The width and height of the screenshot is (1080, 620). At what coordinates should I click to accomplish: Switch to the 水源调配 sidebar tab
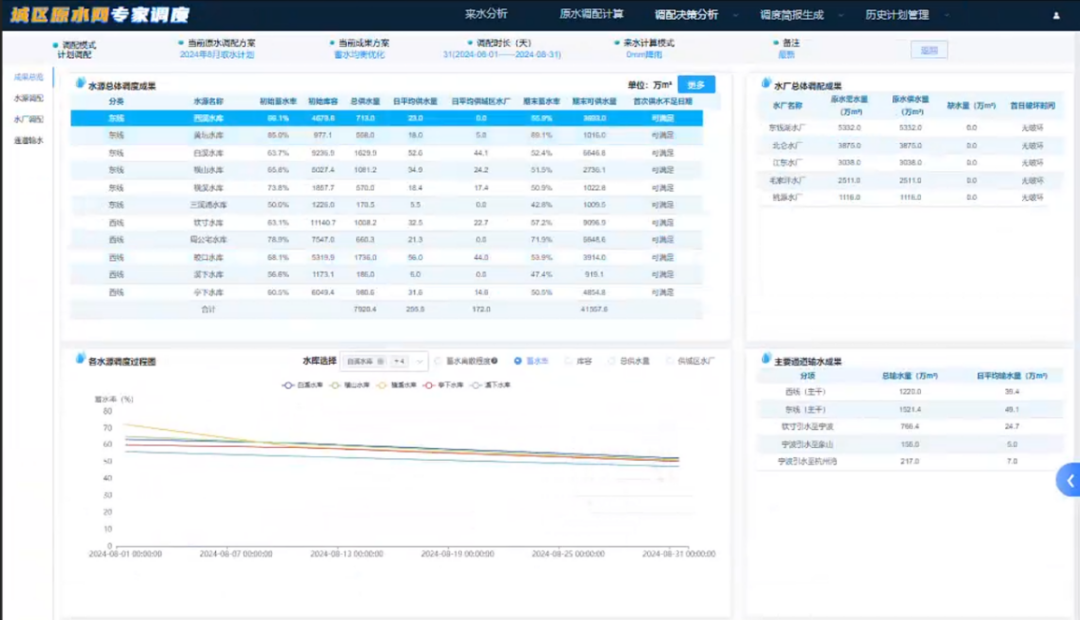coord(28,98)
